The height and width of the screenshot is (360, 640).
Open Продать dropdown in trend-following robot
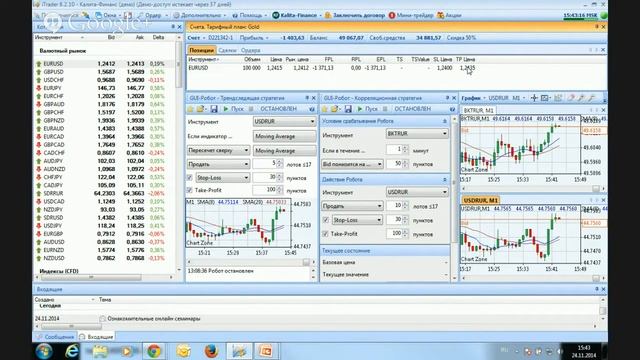click(x=218, y=164)
